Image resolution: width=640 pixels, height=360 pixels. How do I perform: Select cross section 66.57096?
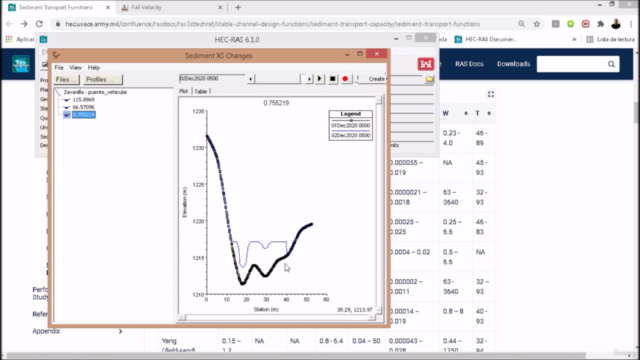pyautogui.click(x=83, y=107)
